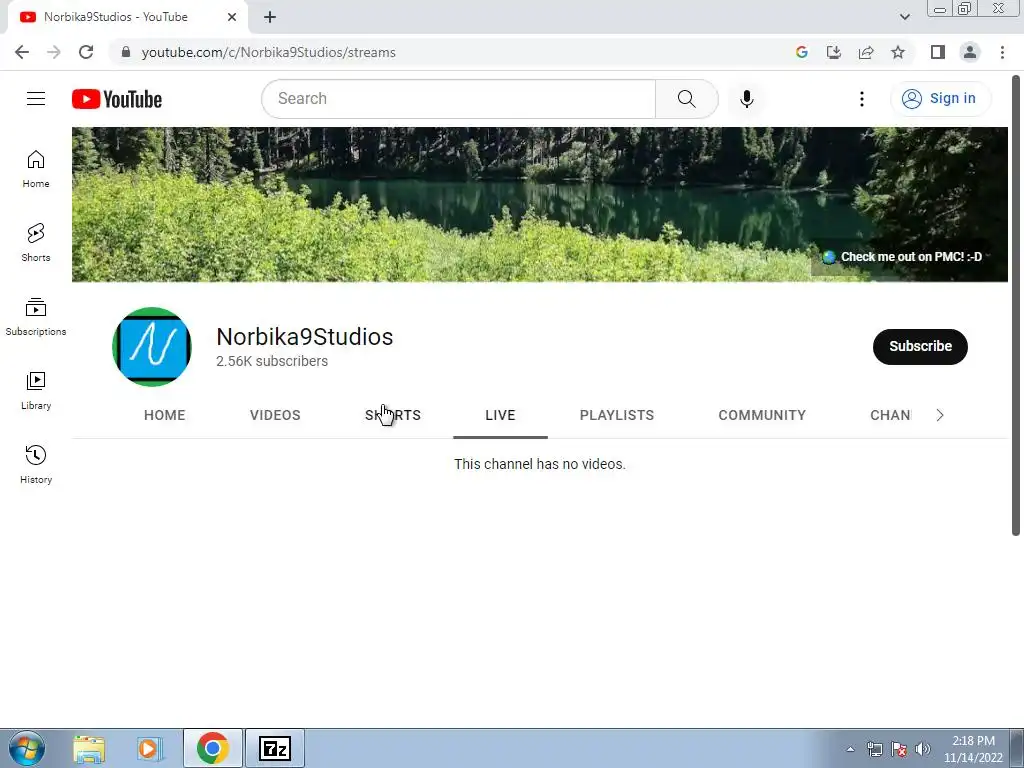Start voice search with the microphone icon
1024x768 pixels.
(x=746, y=99)
